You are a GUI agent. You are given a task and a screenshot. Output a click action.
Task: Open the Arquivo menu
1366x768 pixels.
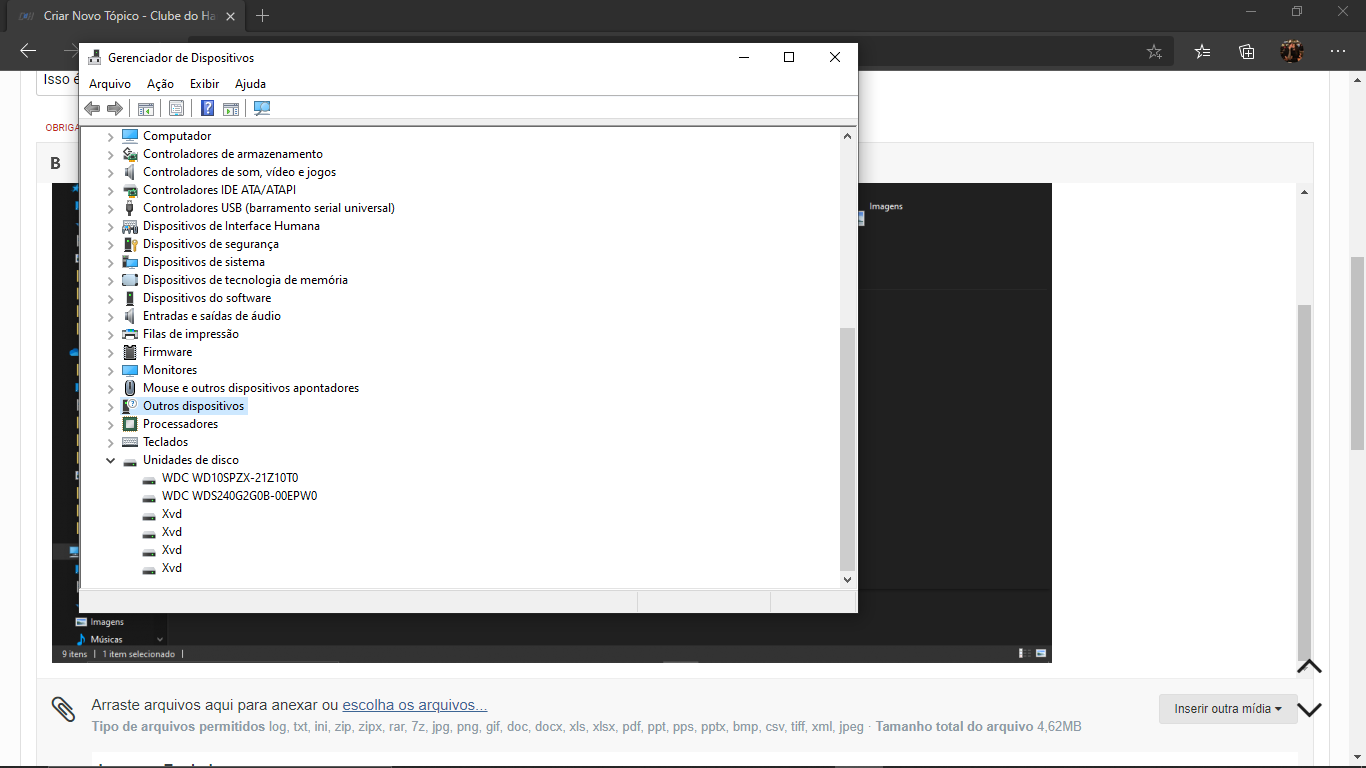pyautogui.click(x=110, y=84)
